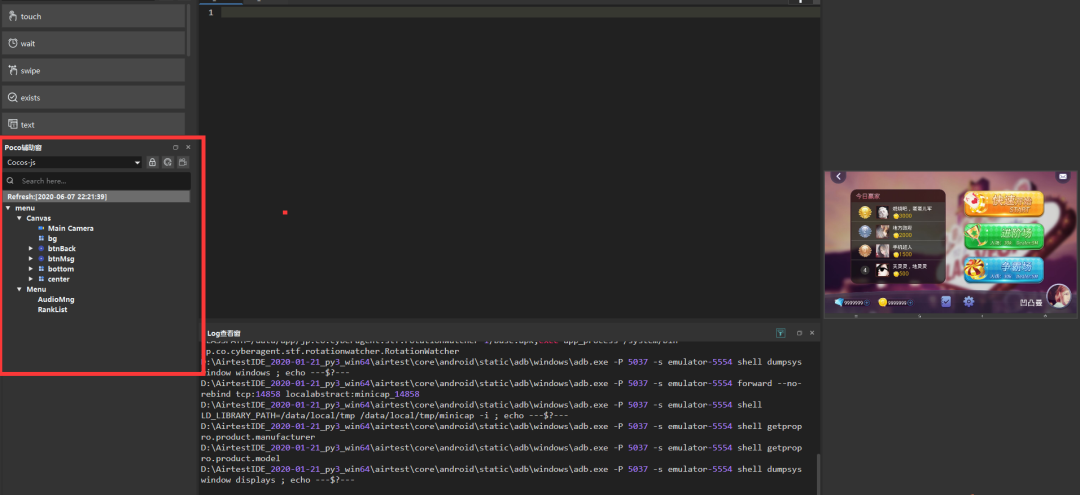Click line 1 in script editor
The width and height of the screenshot is (1080, 495).
520,12
